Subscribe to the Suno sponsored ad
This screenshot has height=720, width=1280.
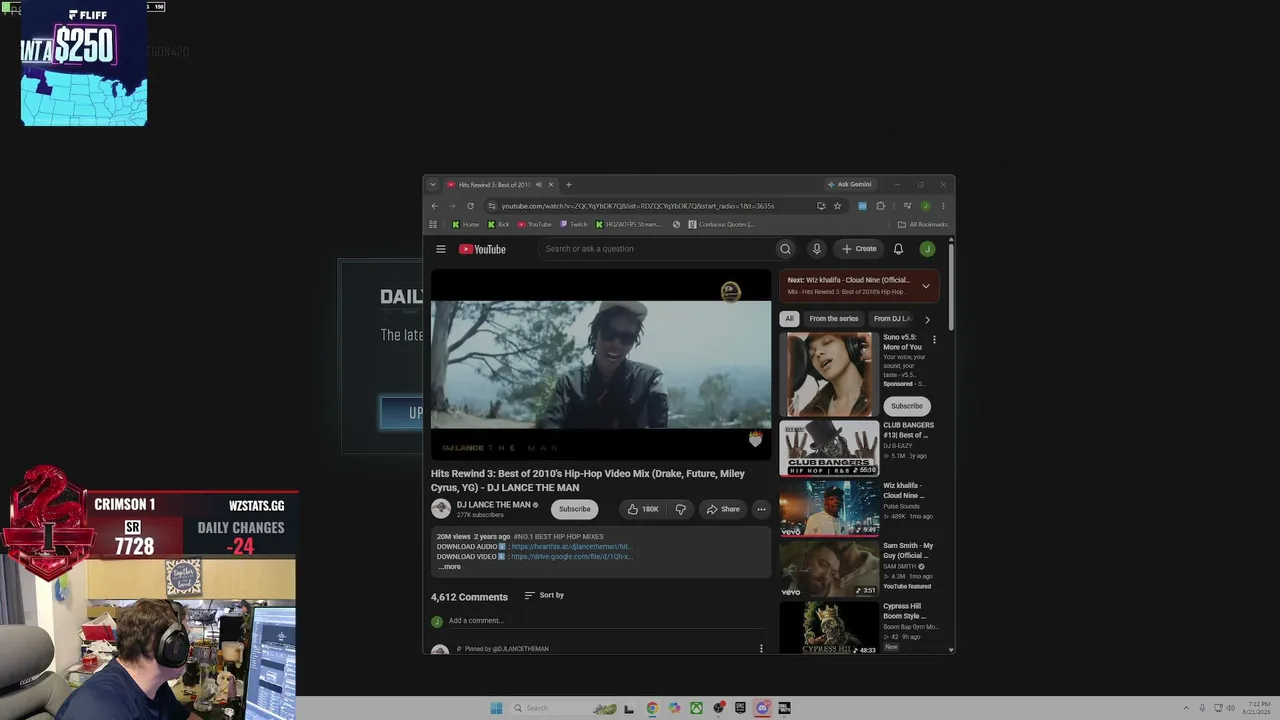[x=907, y=406]
